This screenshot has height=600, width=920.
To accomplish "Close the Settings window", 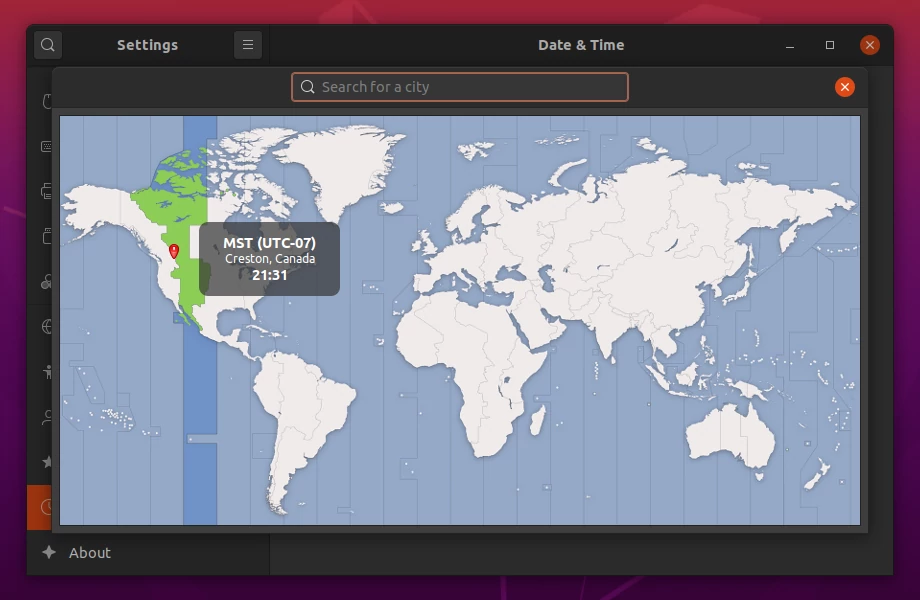I will [870, 45].
